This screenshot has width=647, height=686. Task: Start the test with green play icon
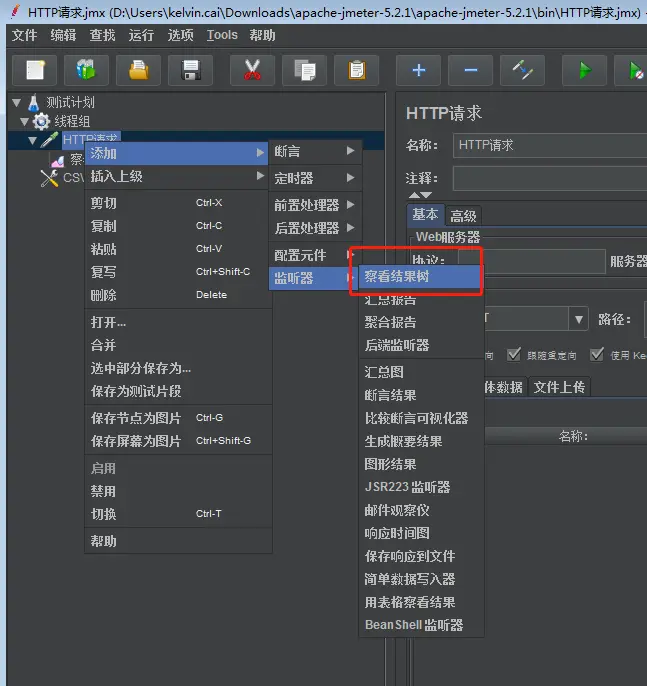pyautogui.click(x=584, y=70)
